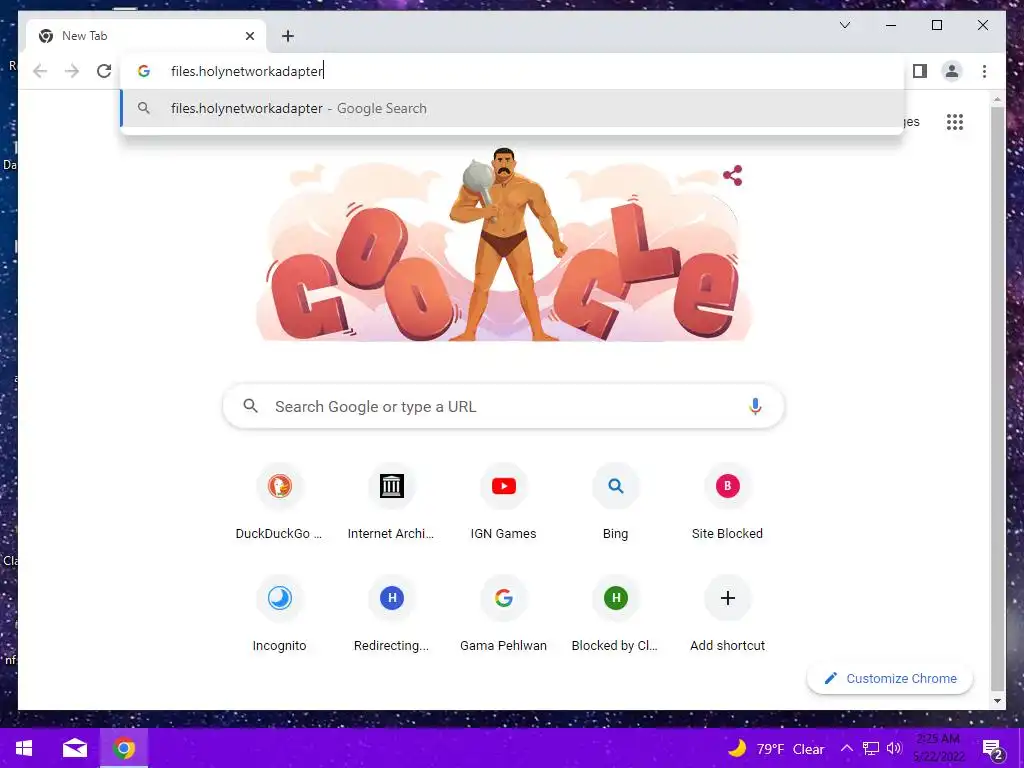Screen dimensions: 1024x768
Task: Select the New Tab tab
Action: [x=146, y=36]
